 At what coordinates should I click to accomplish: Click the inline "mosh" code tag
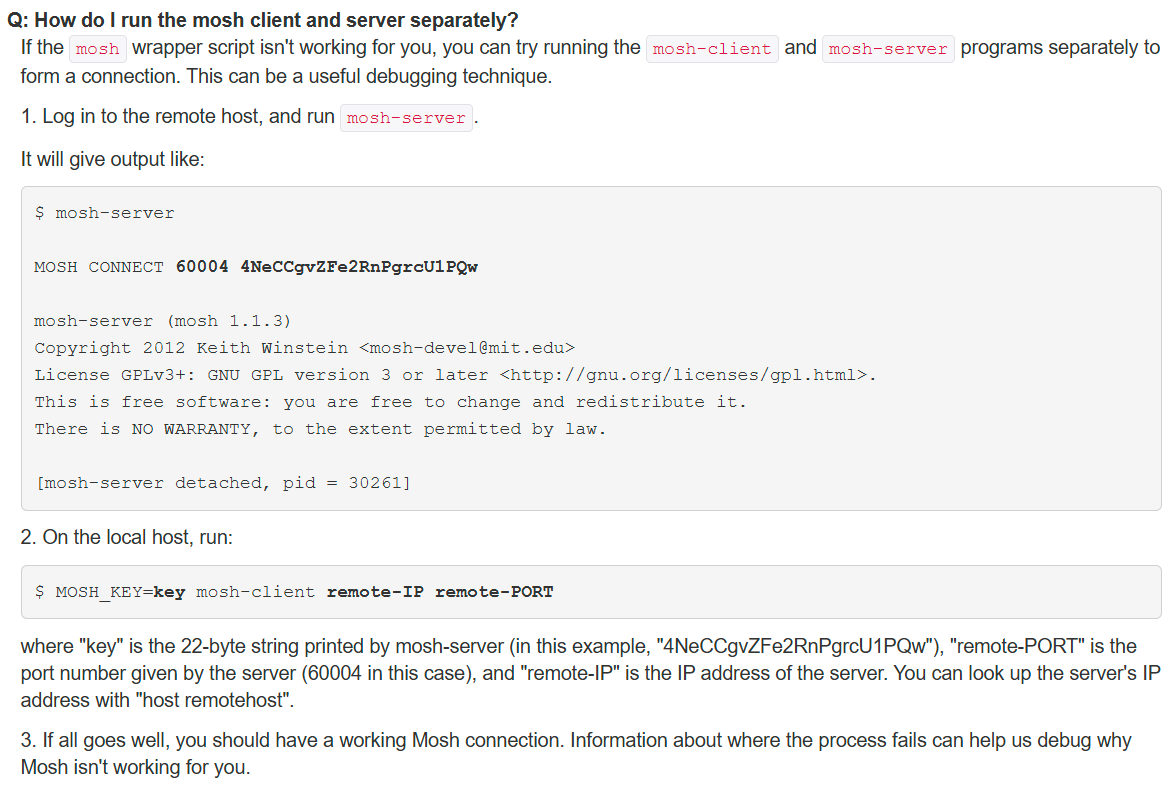point(97,49)
